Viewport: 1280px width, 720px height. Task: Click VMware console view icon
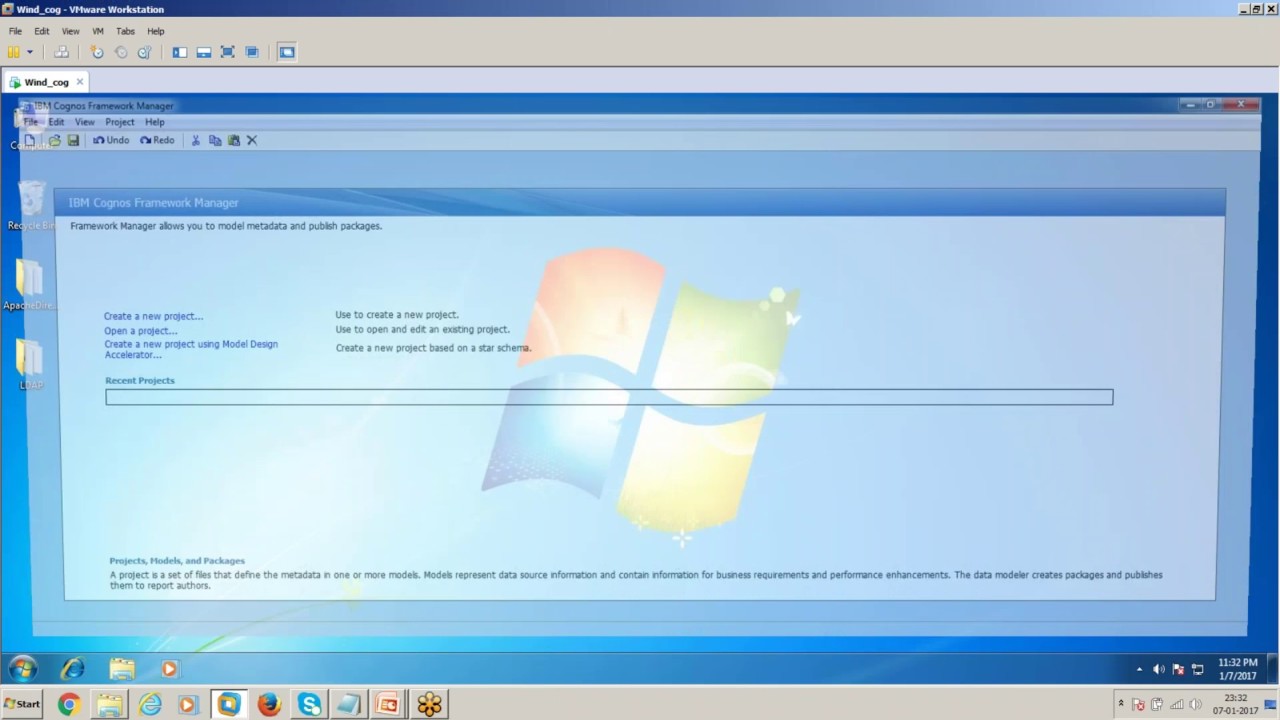[287, 52]
